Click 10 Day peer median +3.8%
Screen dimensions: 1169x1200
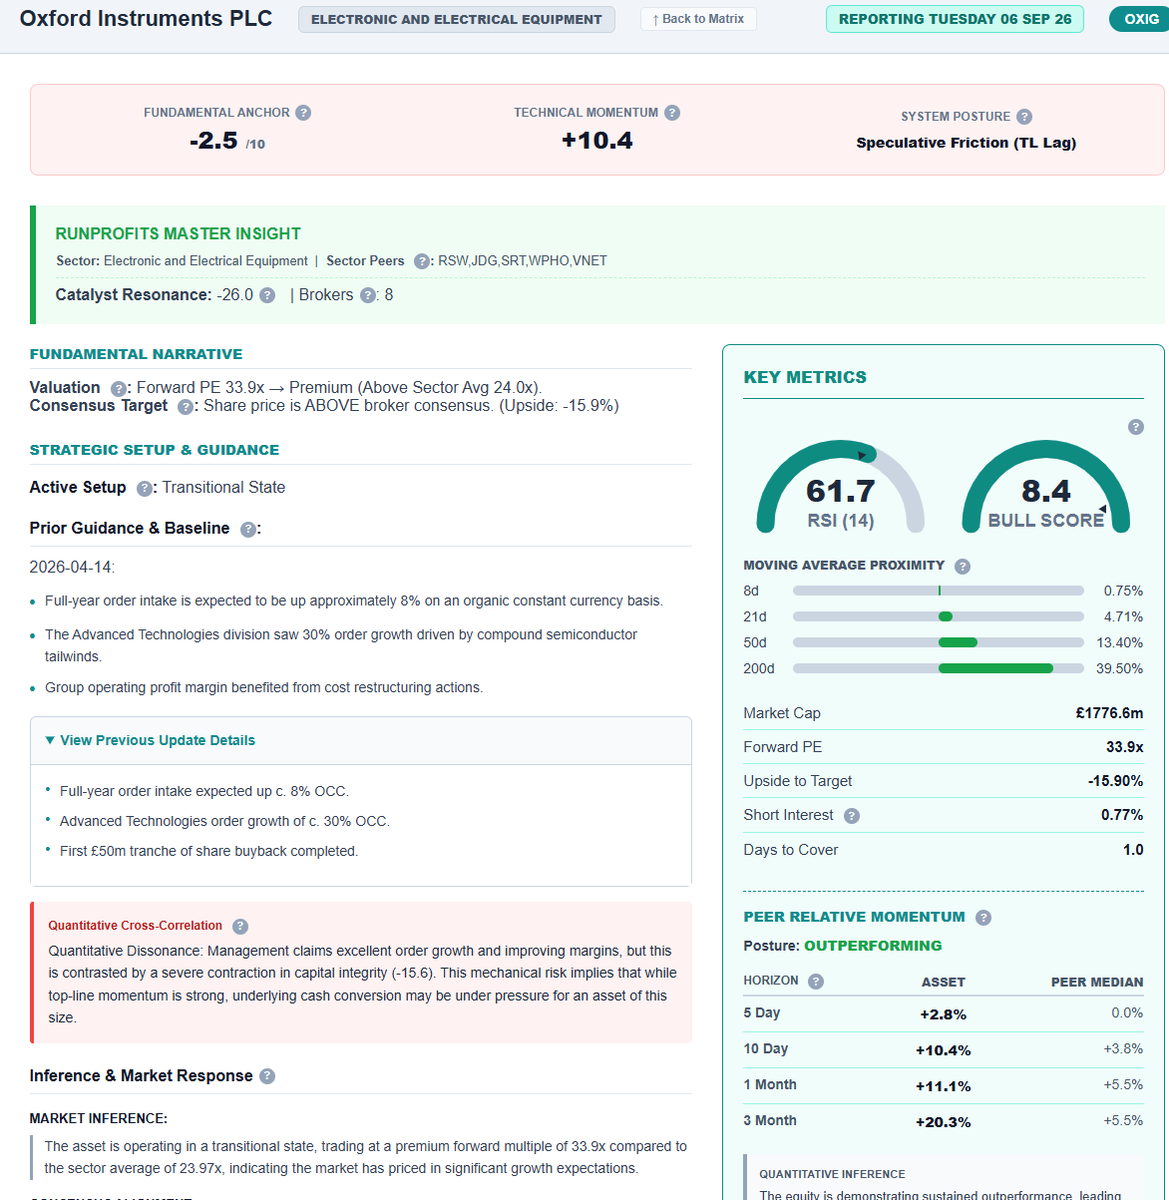[1123, 1049]
